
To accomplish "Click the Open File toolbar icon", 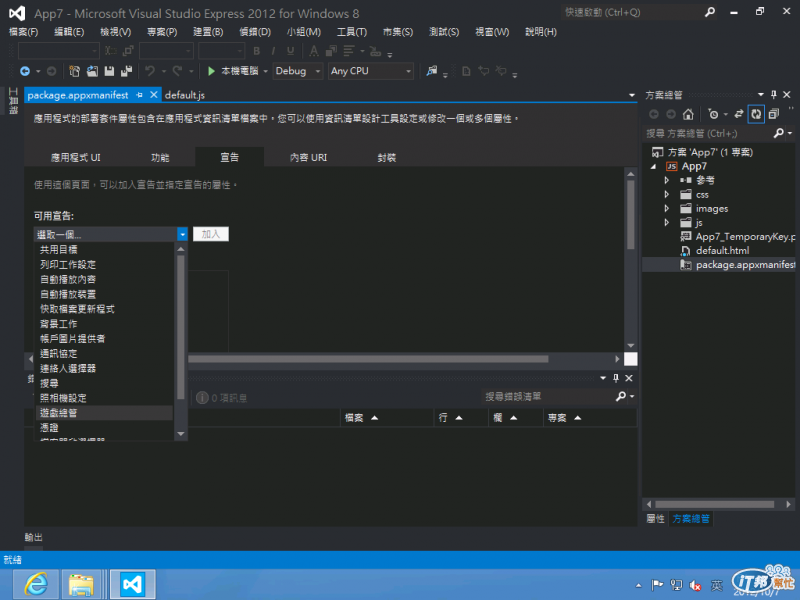I will tap(92, 71).
